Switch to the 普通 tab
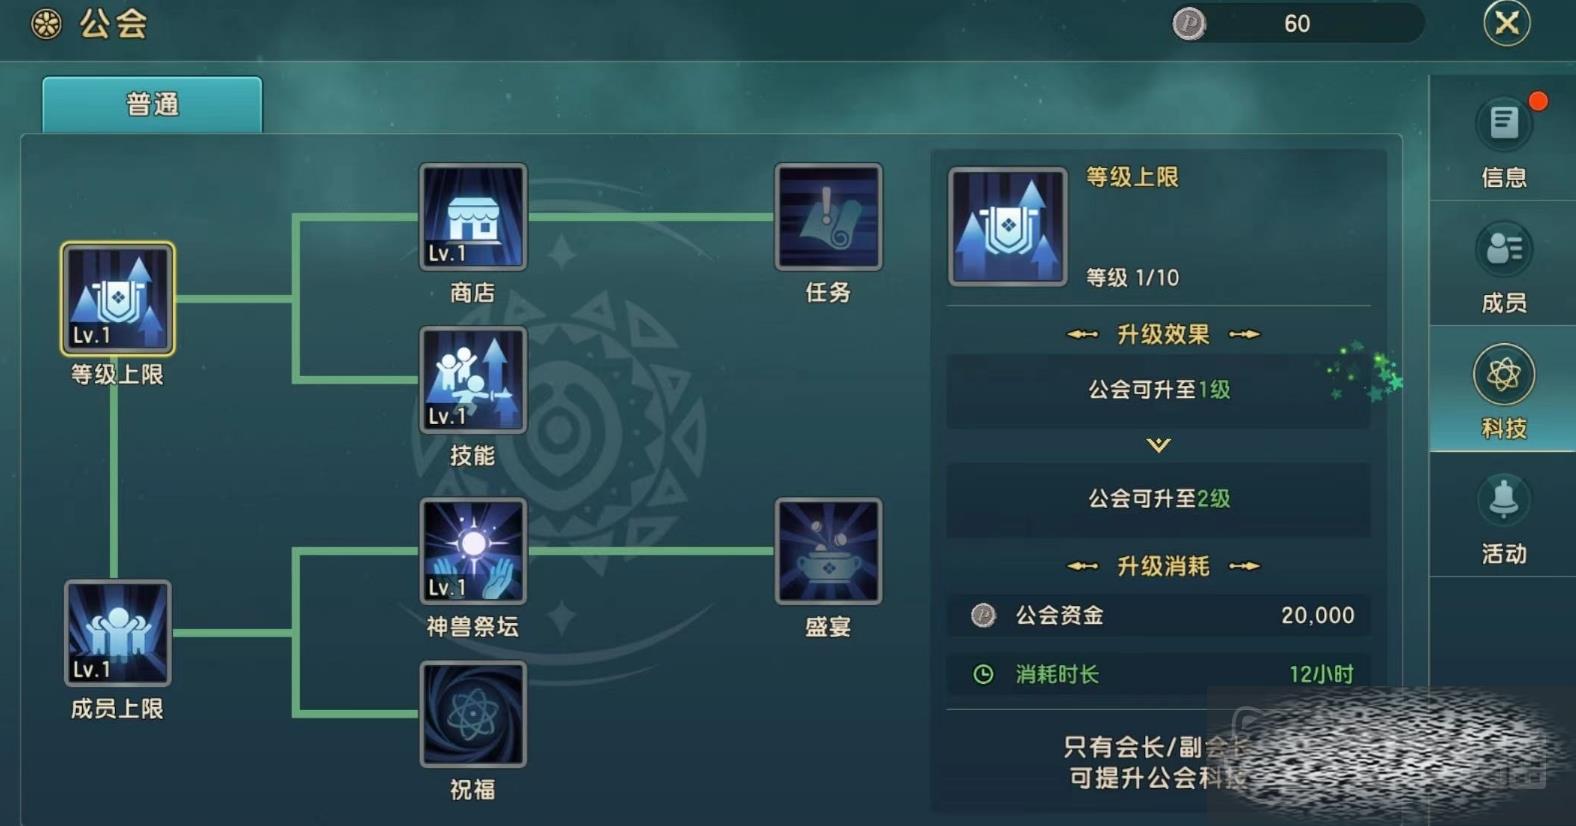The height and width of the screenshot is (826, 1576). [x=152, y=104]
